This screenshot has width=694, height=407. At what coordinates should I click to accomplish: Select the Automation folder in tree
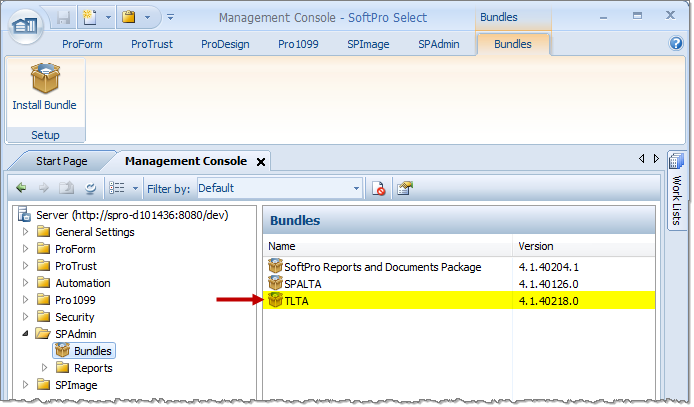(x=83, y=283)
